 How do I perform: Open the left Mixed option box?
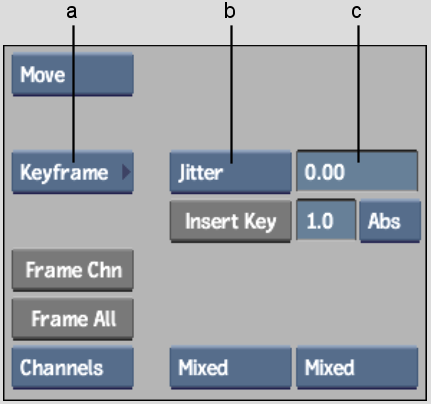click(x=230, y=368)
